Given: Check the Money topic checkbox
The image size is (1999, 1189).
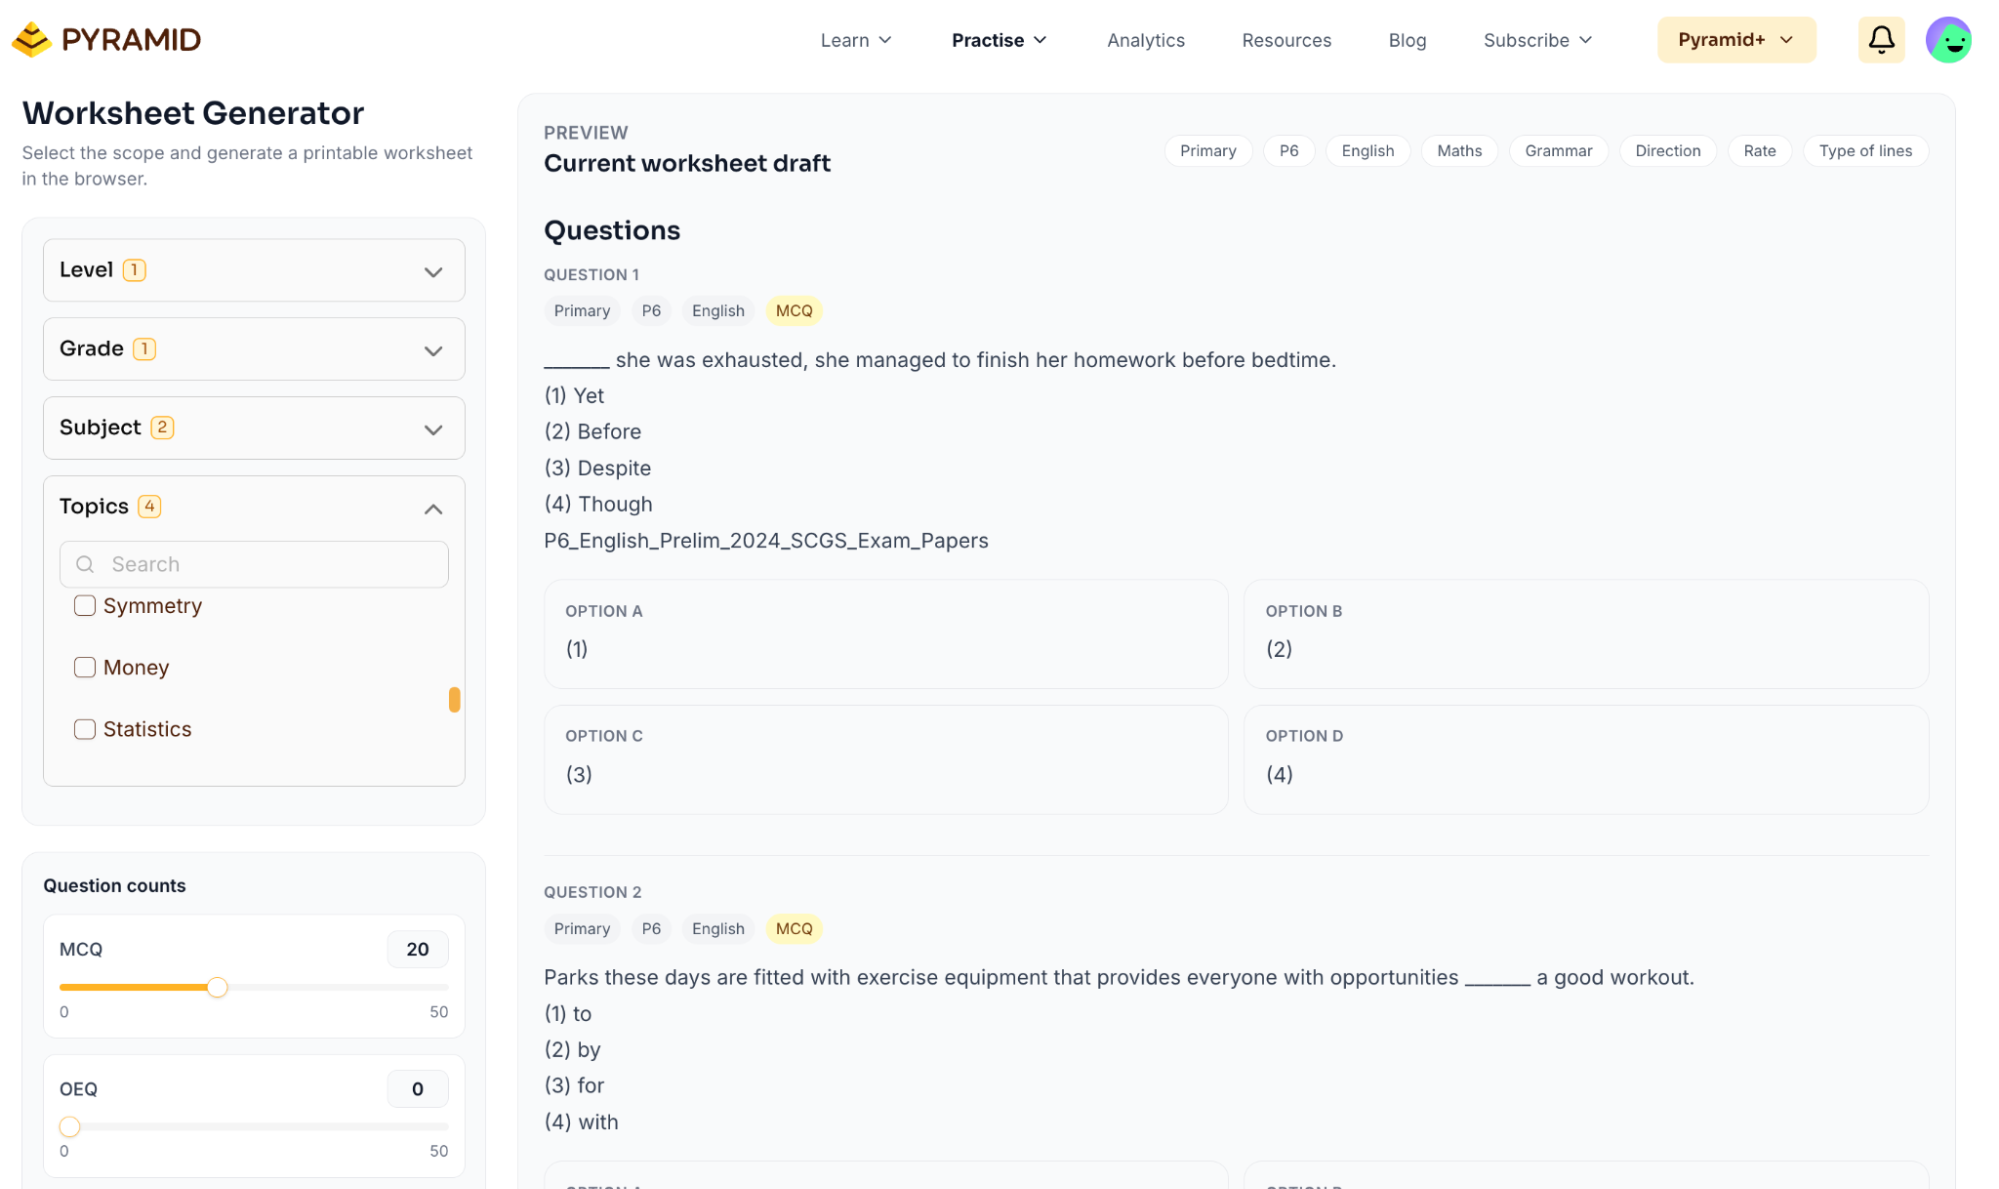Looking at the screenshot, I should pyautogui.click(x=85, y=667).
